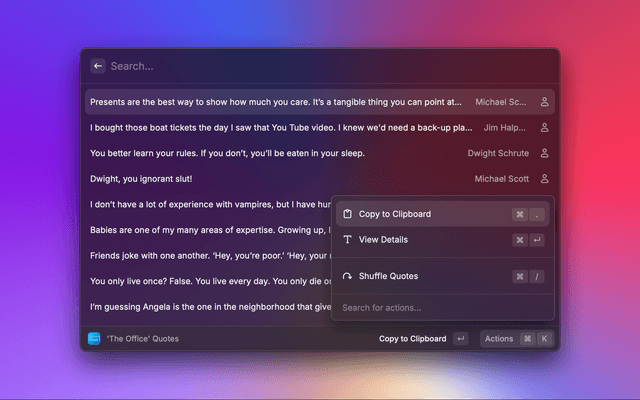Click the View Details text icon
Viewport: 640px width, 400px height.
point(348,240)
